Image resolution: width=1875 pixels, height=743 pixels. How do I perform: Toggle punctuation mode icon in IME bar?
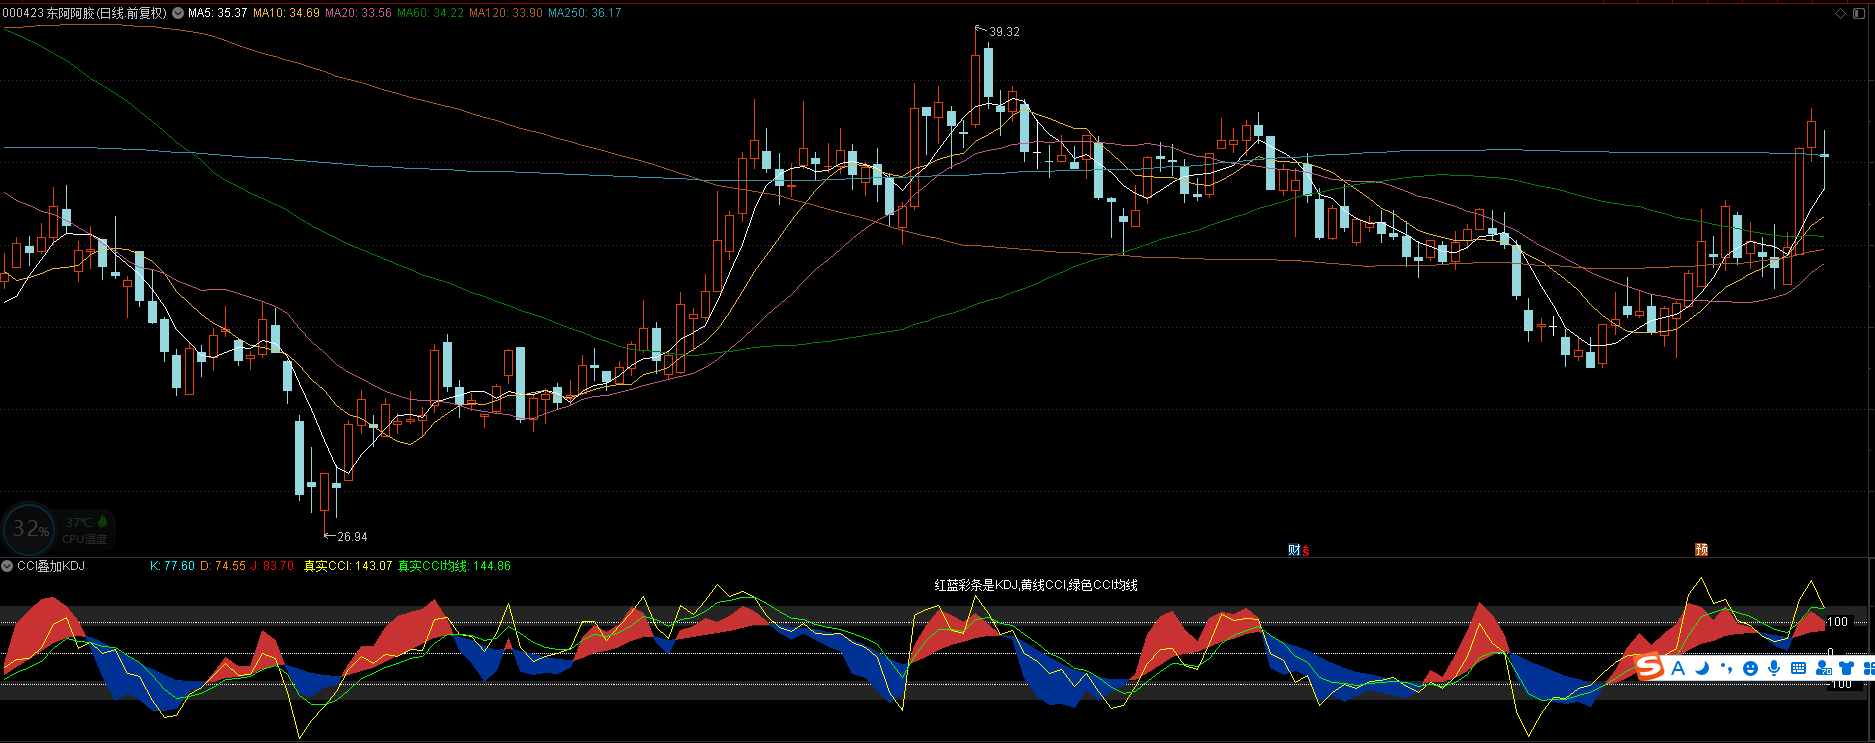click(x=1726, y=668)
